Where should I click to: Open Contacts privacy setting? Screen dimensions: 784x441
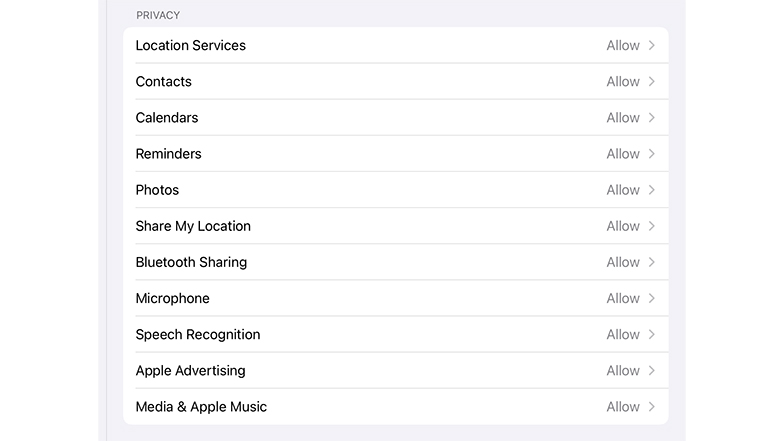[x=163, y=81]
